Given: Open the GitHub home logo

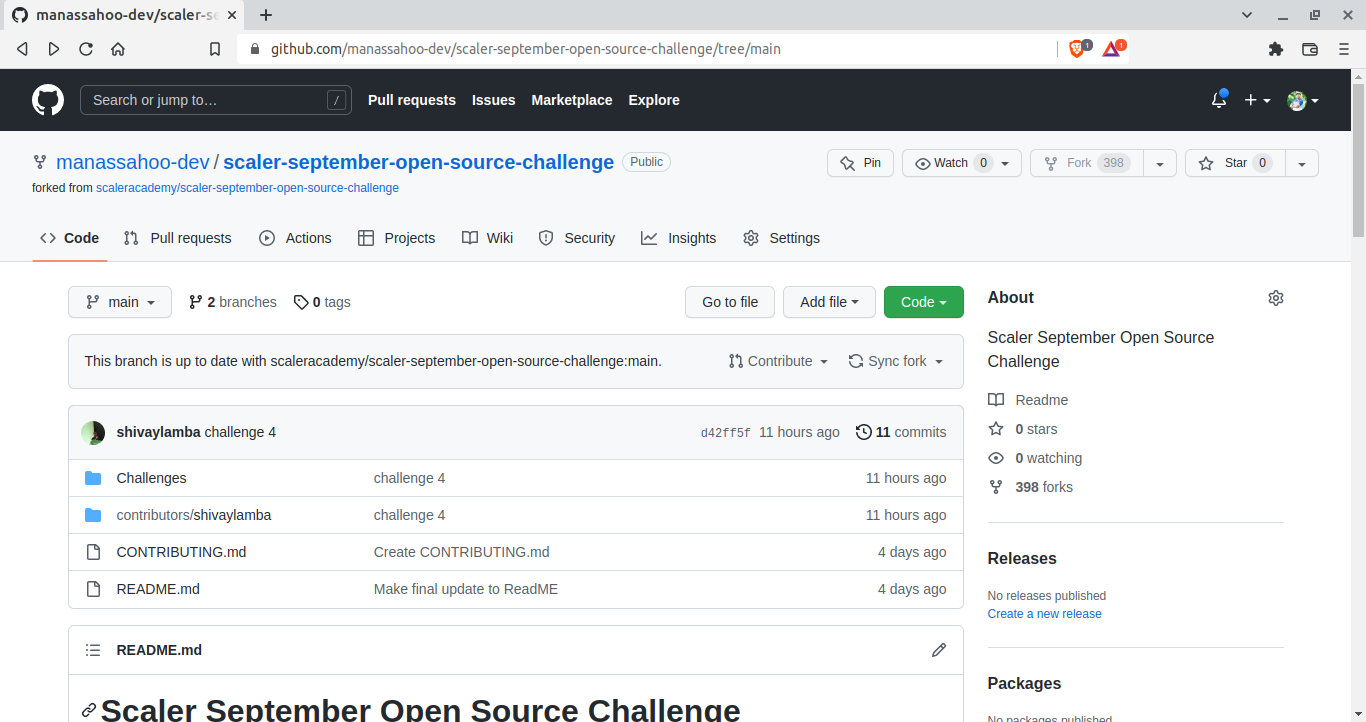Looking at the screenshot, I should [47, 99].
